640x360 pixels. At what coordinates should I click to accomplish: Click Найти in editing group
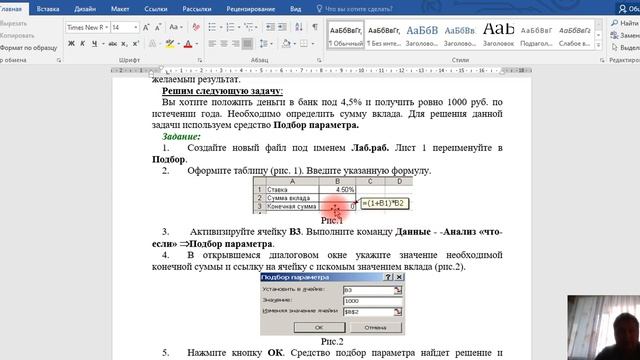624,23
